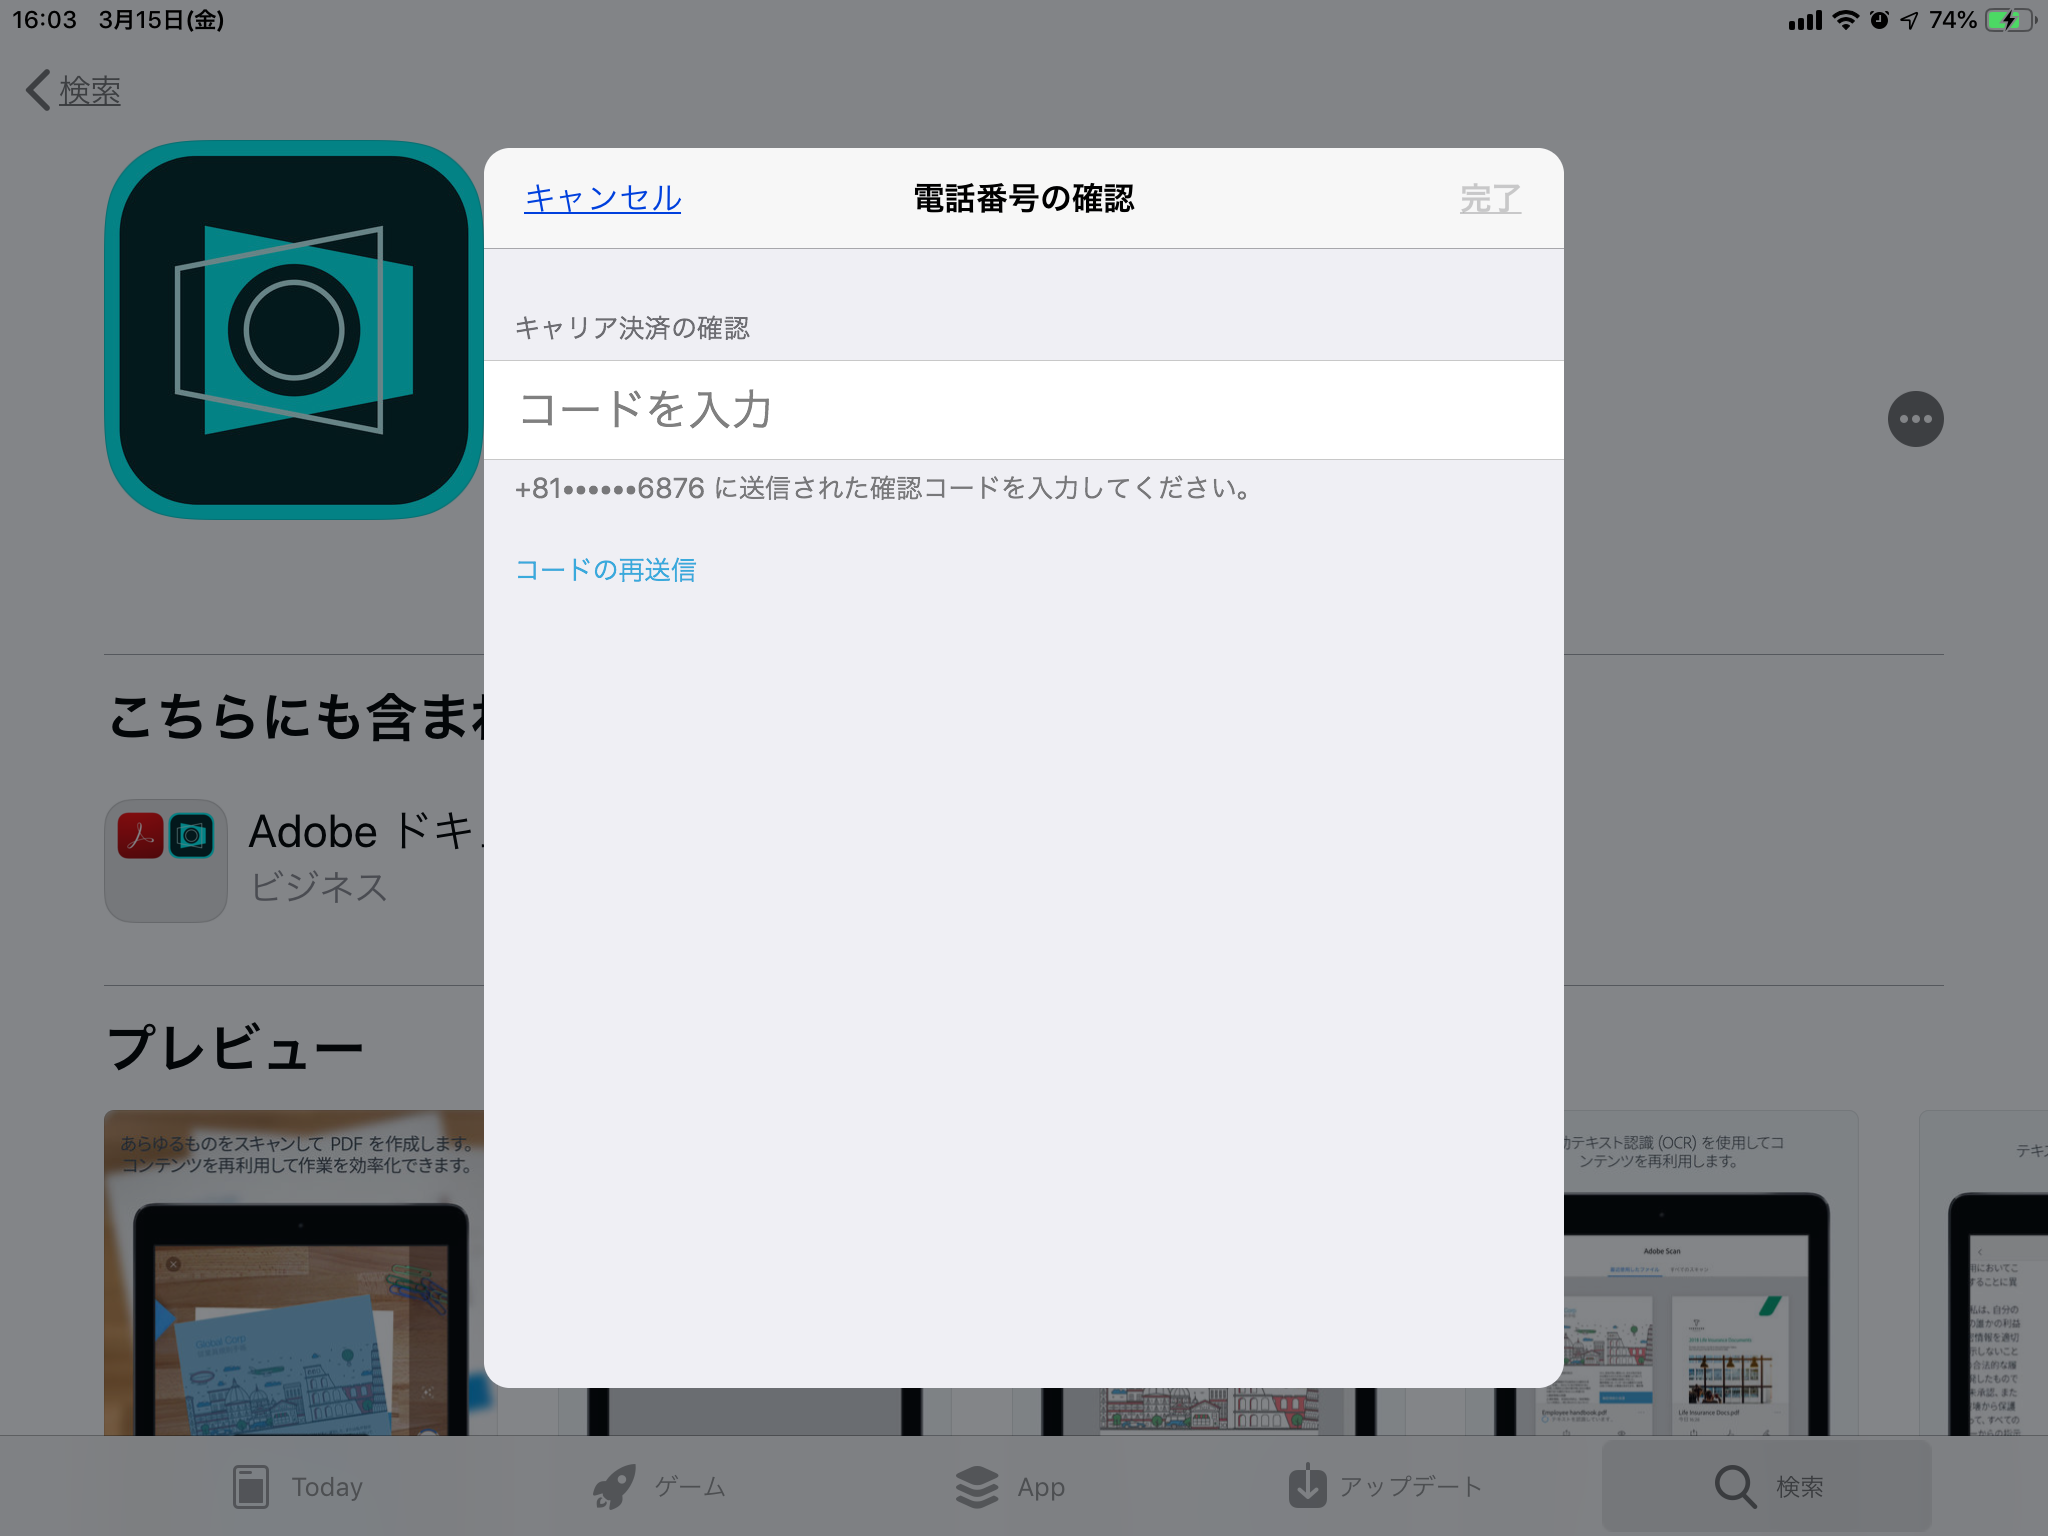Tap the alarm icon in the status bar
Viewport: 2048px width, 1536px height.
coord(1879,20)
